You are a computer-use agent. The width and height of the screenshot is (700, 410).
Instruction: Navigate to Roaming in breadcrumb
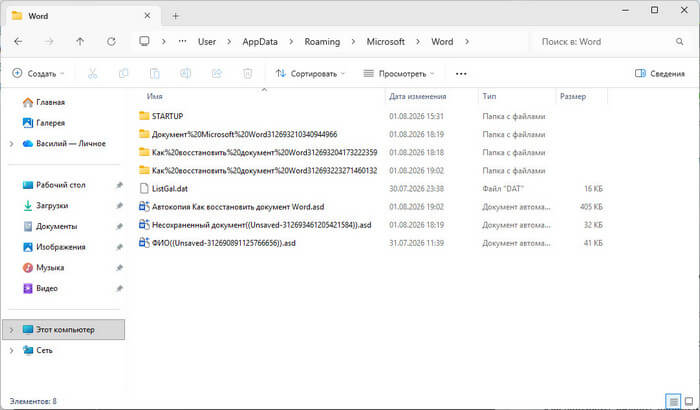(322, 42)
